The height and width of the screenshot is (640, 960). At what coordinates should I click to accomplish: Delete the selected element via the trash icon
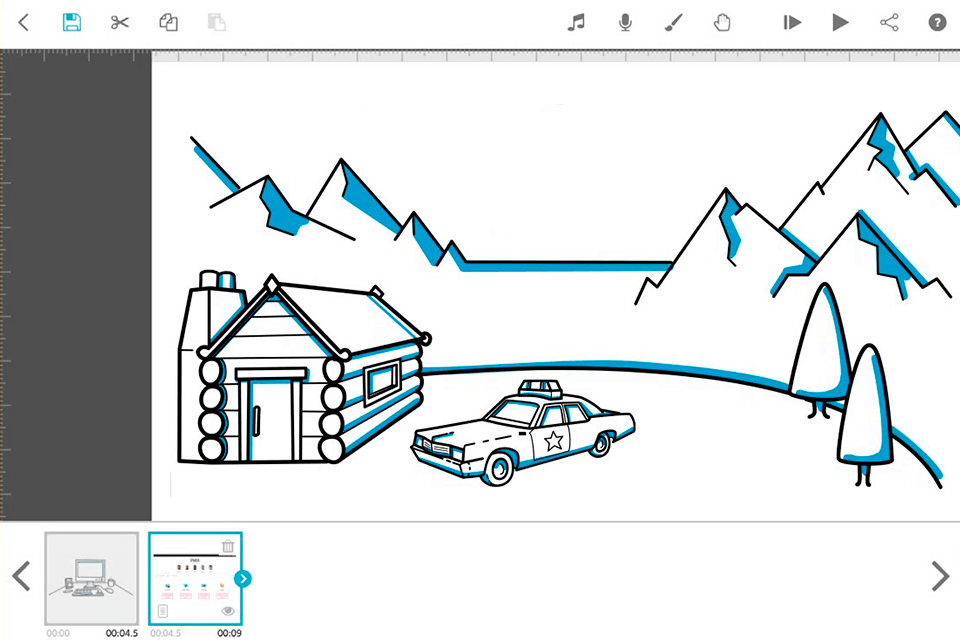click(228, 547)
